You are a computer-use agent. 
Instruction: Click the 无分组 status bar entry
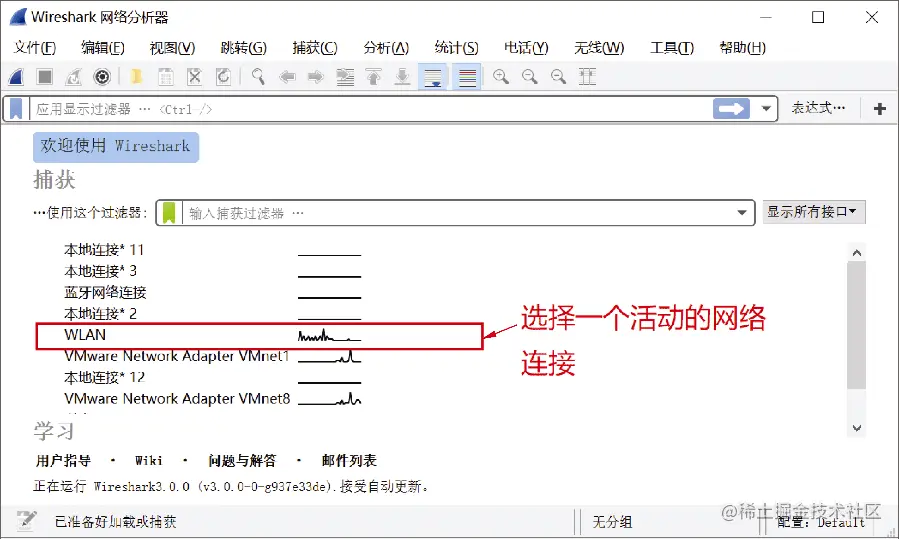coord(612,522)
